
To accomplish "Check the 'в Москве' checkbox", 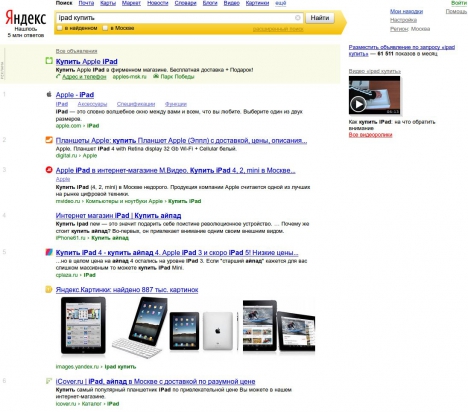I will tap(105, 28).
